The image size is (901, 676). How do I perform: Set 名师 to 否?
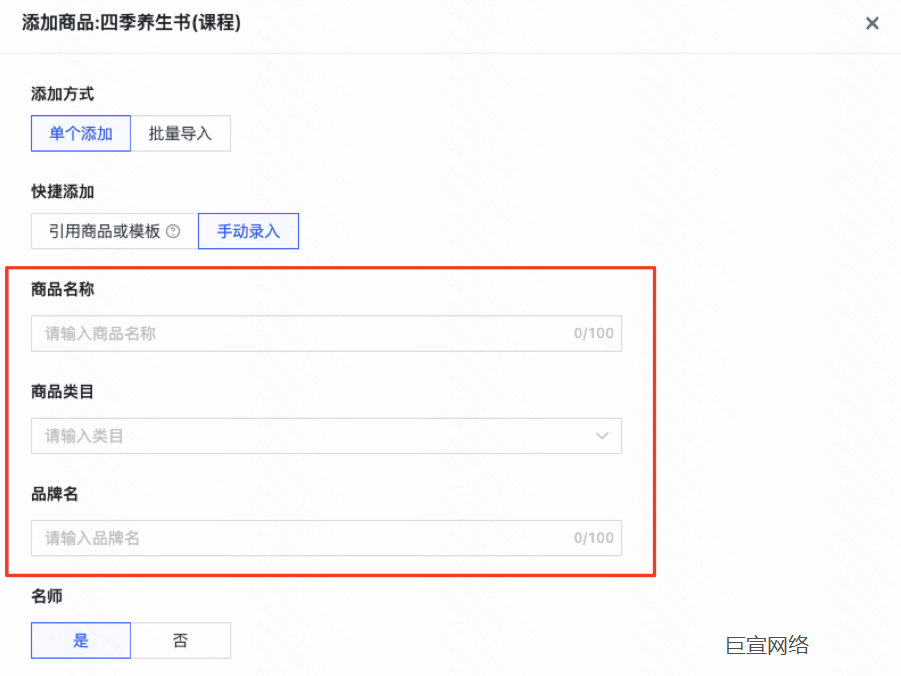coord(181,641)
